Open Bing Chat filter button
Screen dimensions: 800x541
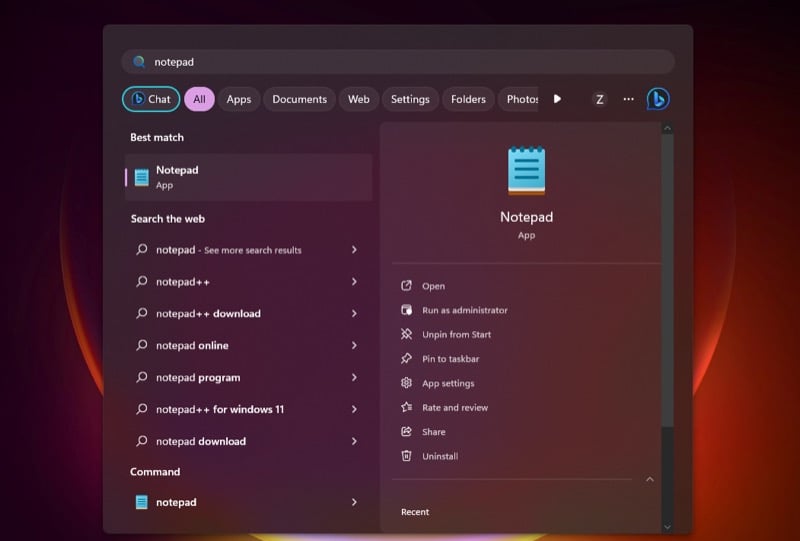click(x=151, y=99)
